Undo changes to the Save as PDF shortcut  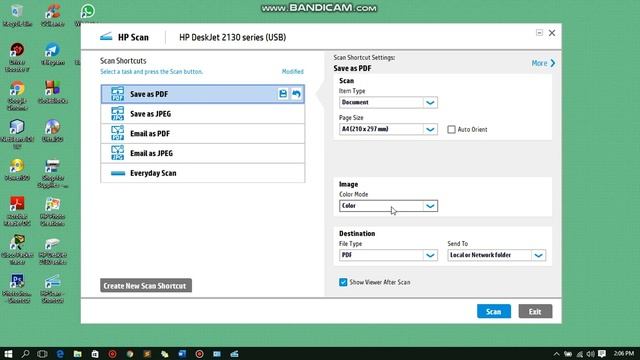(x=296, y=94)
